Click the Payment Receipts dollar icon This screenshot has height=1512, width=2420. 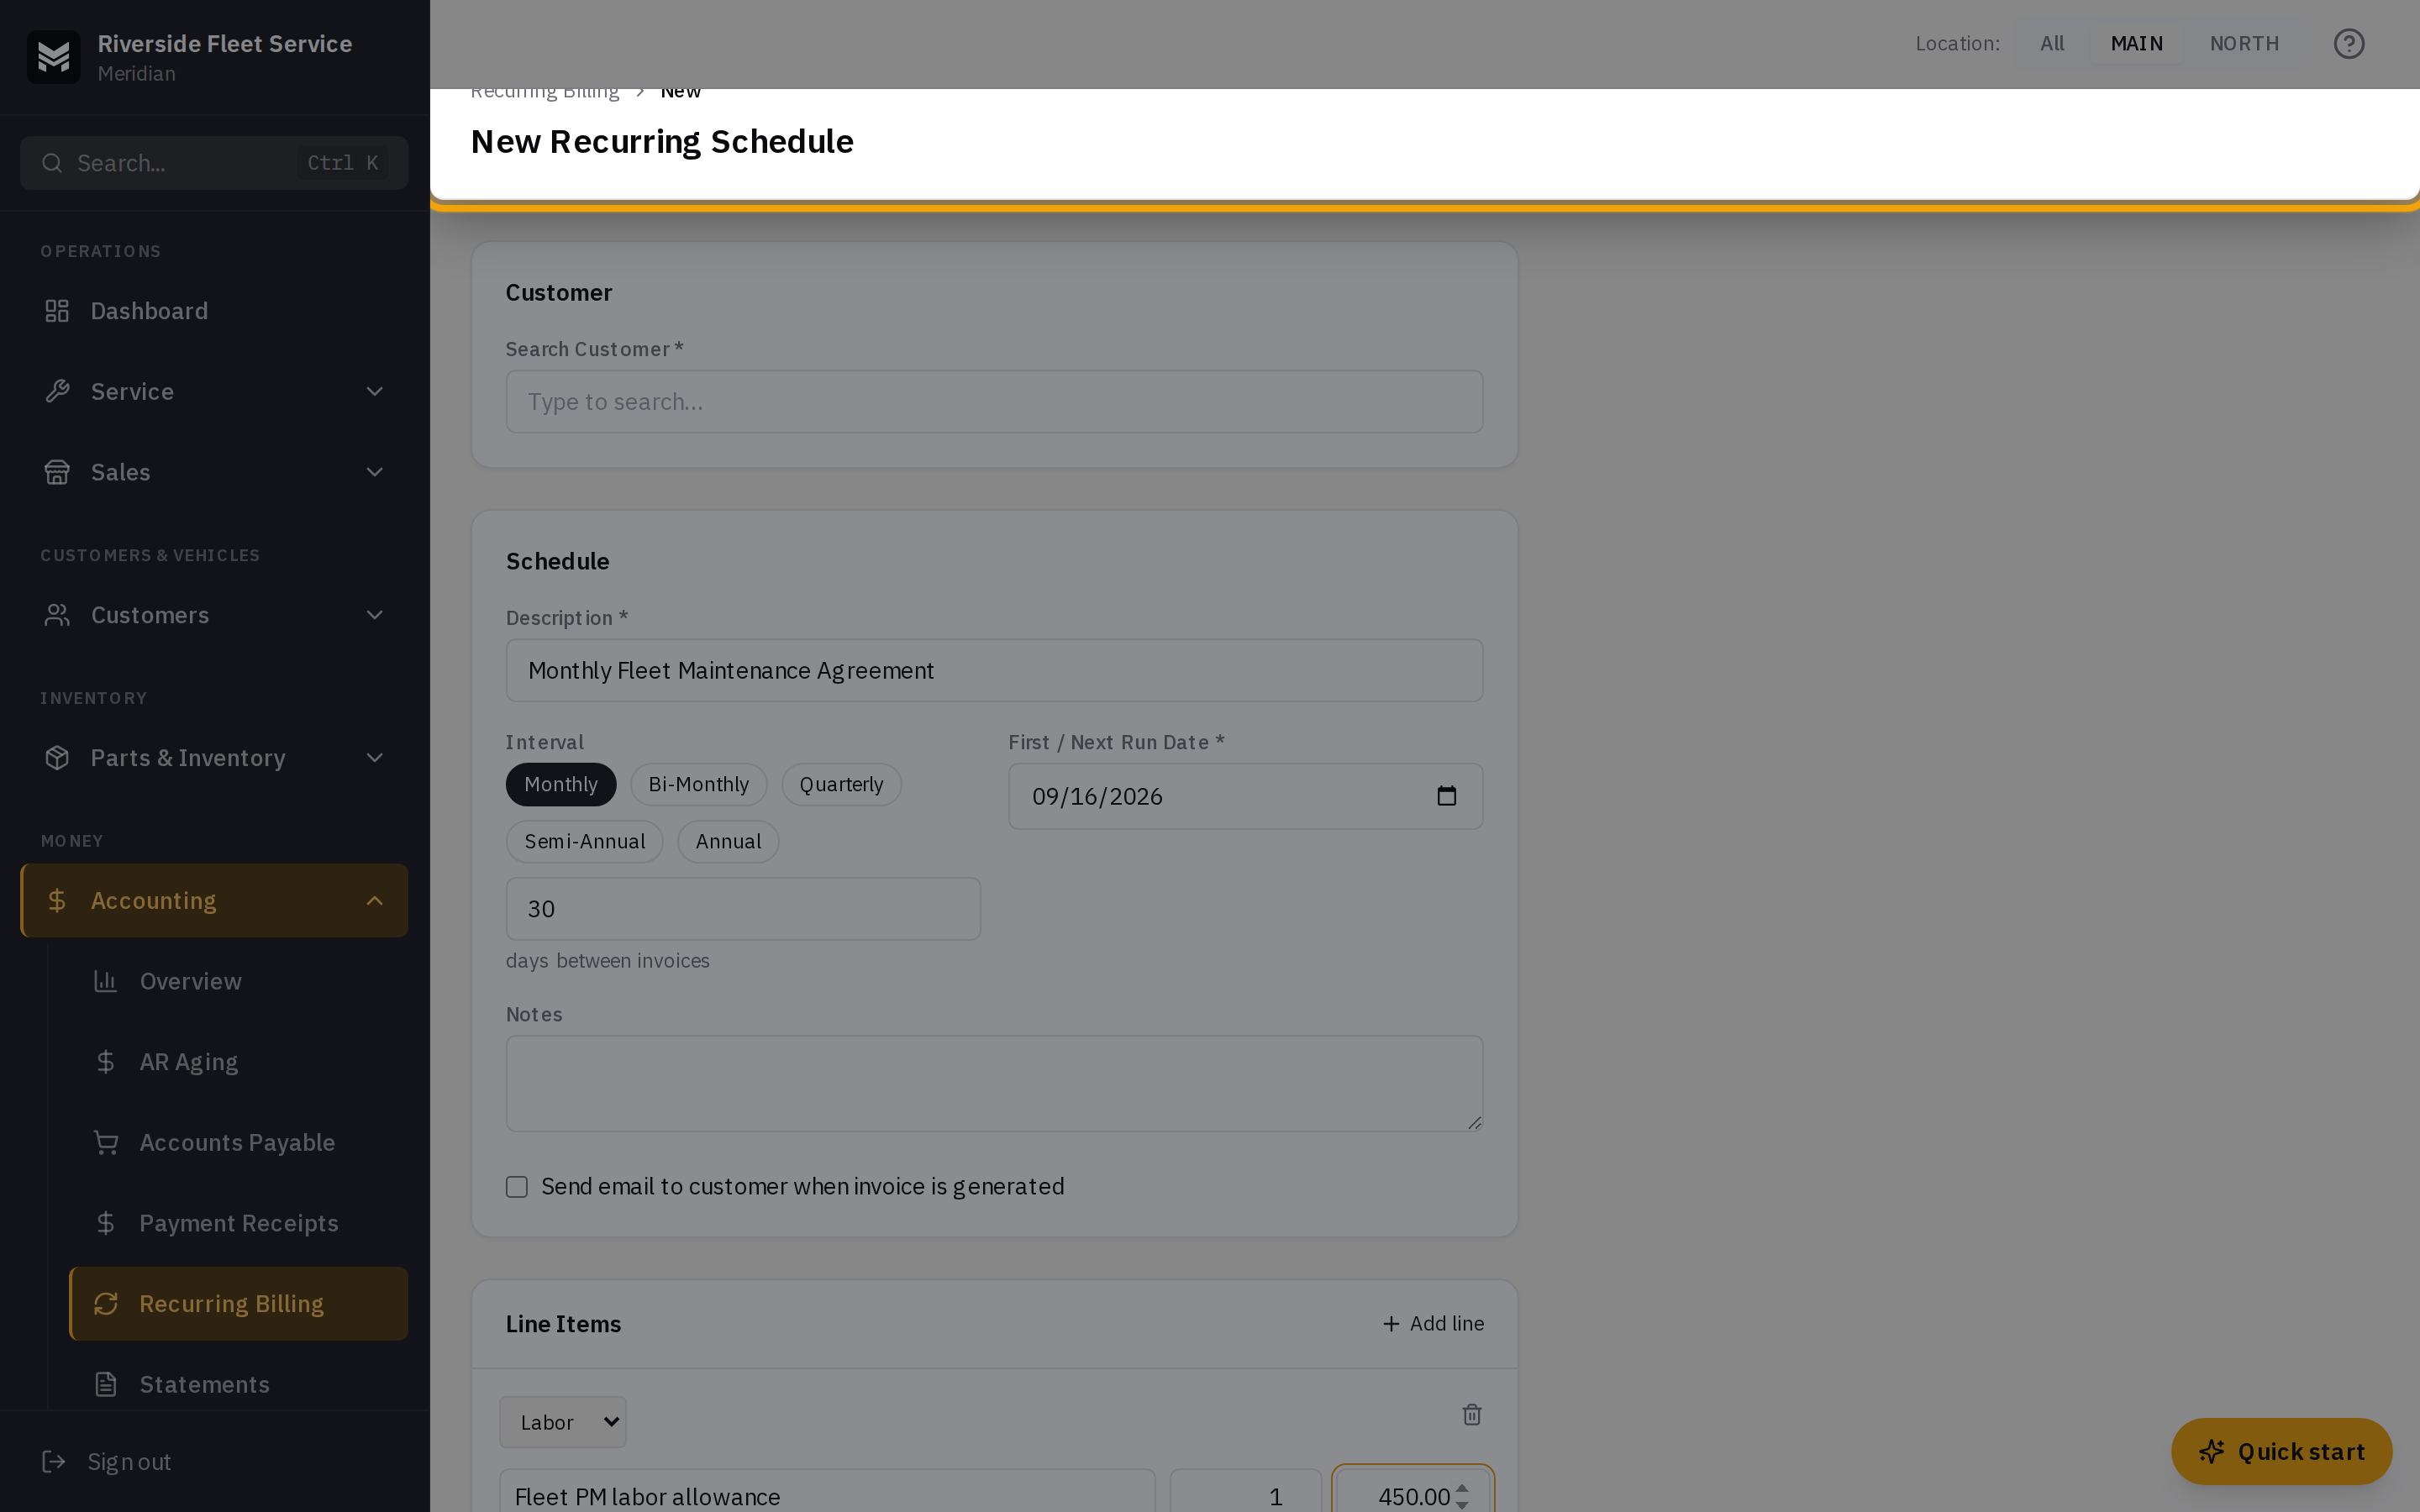[x=106, y=1223]
